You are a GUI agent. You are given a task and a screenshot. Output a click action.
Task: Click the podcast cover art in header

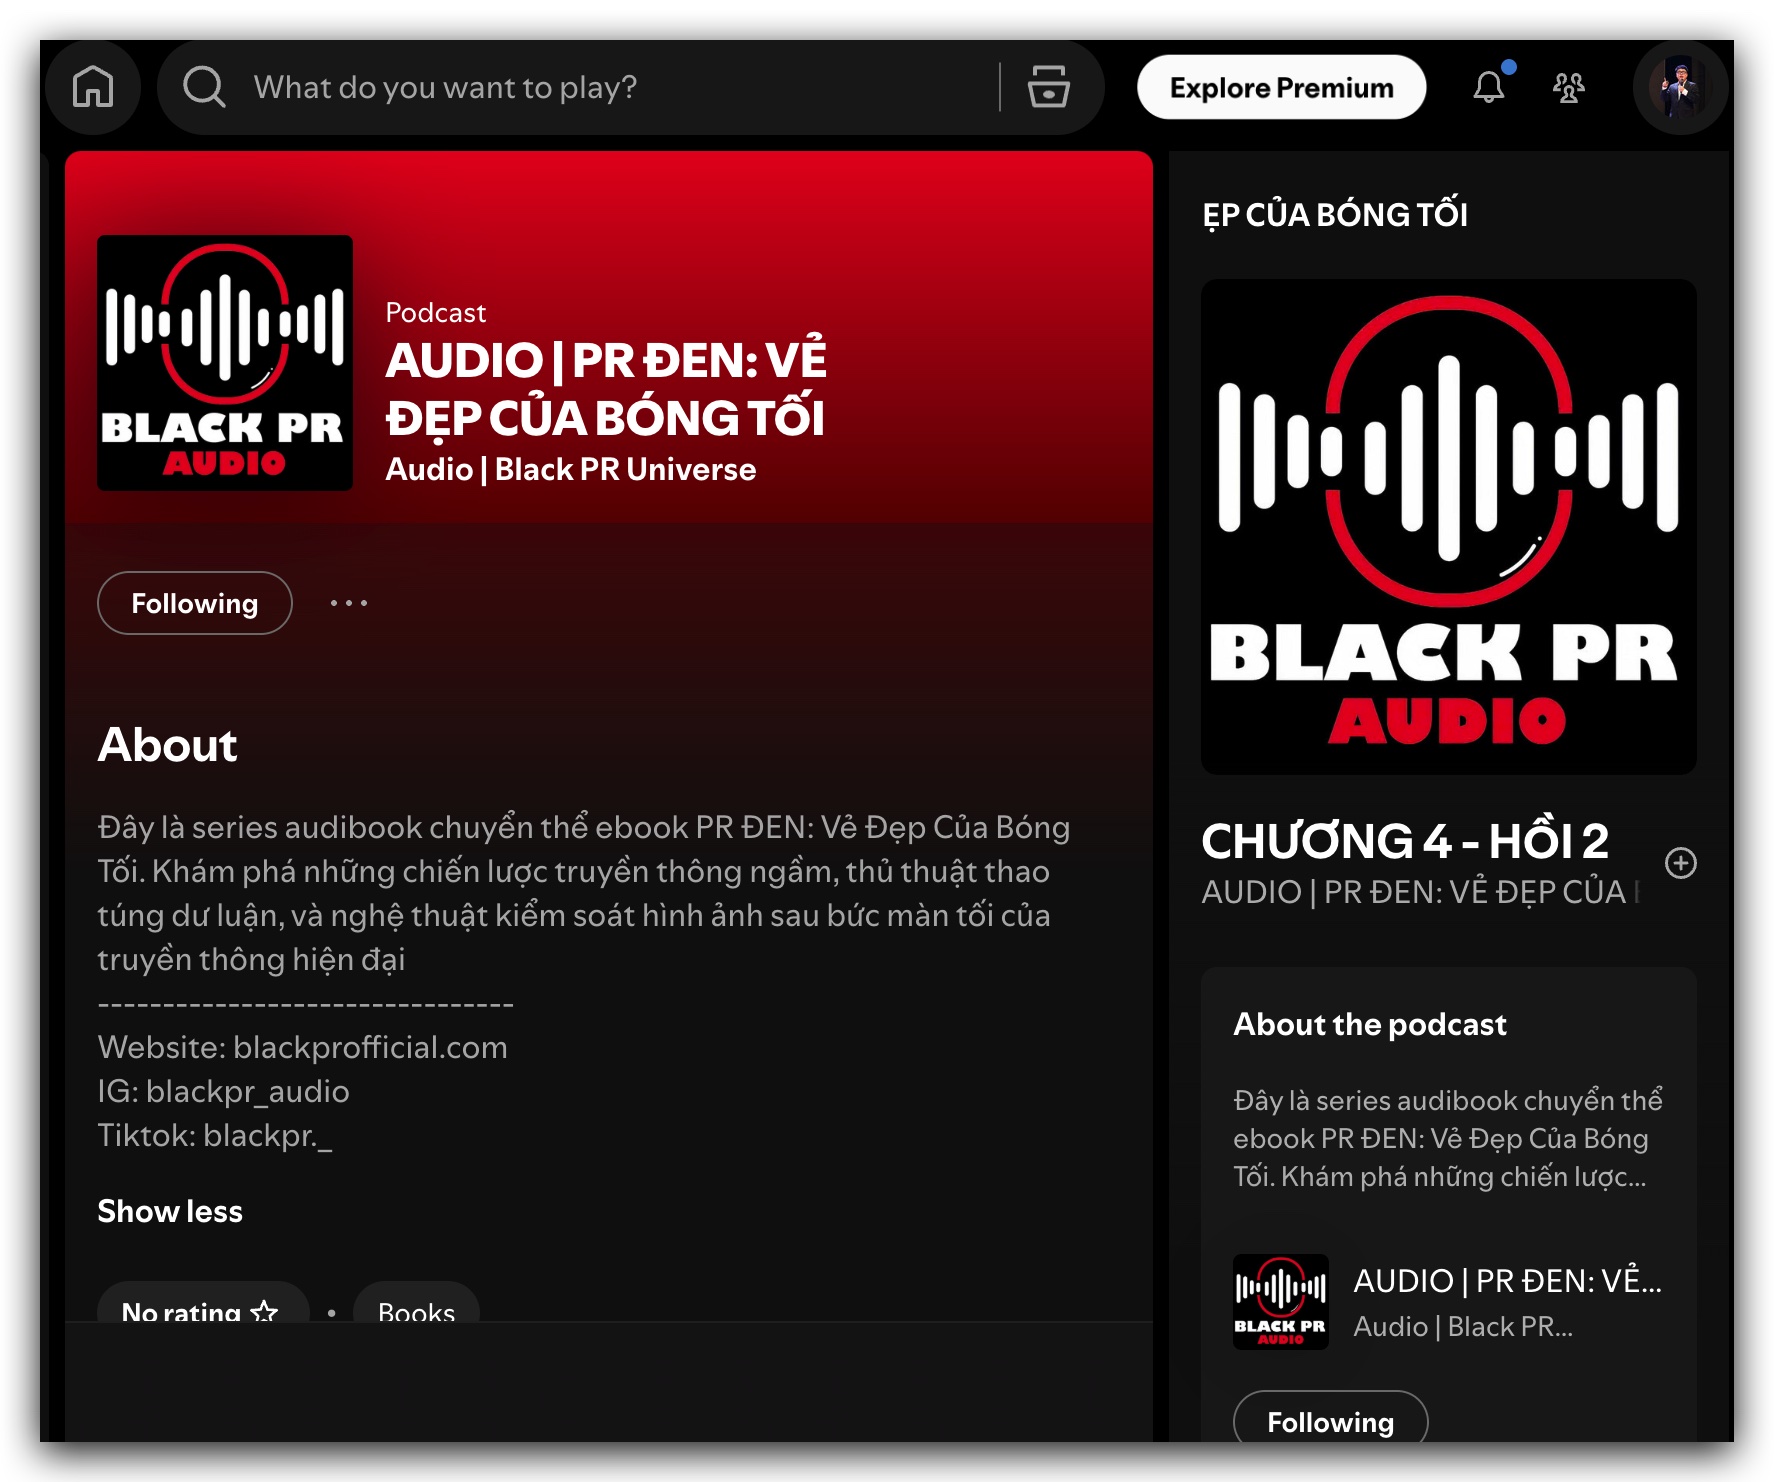click(x=225, y=363)
